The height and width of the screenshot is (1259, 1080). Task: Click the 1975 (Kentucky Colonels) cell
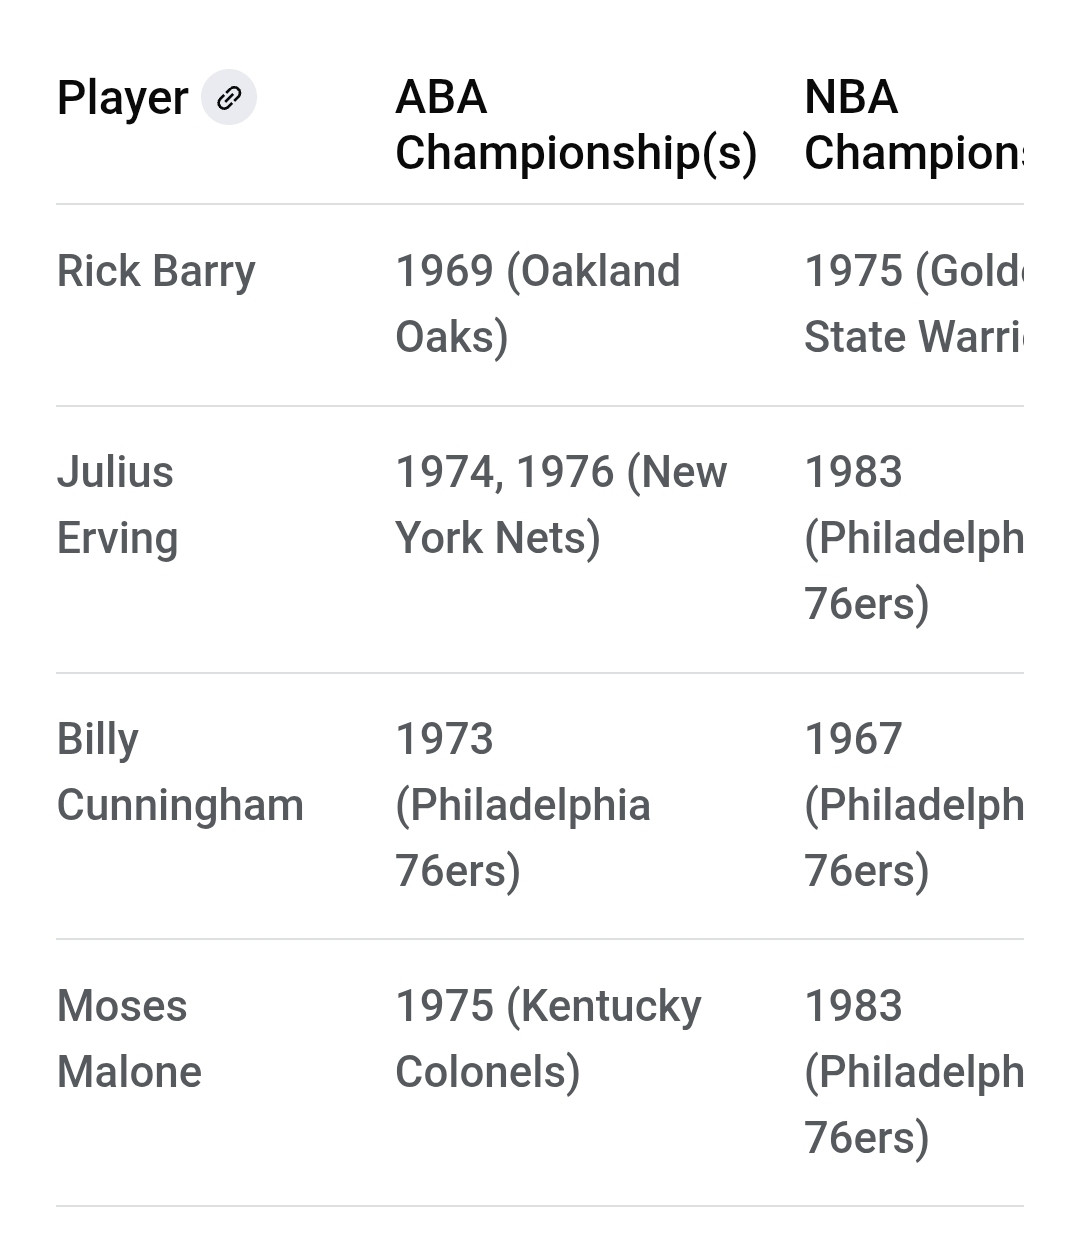coord(548,1039)
